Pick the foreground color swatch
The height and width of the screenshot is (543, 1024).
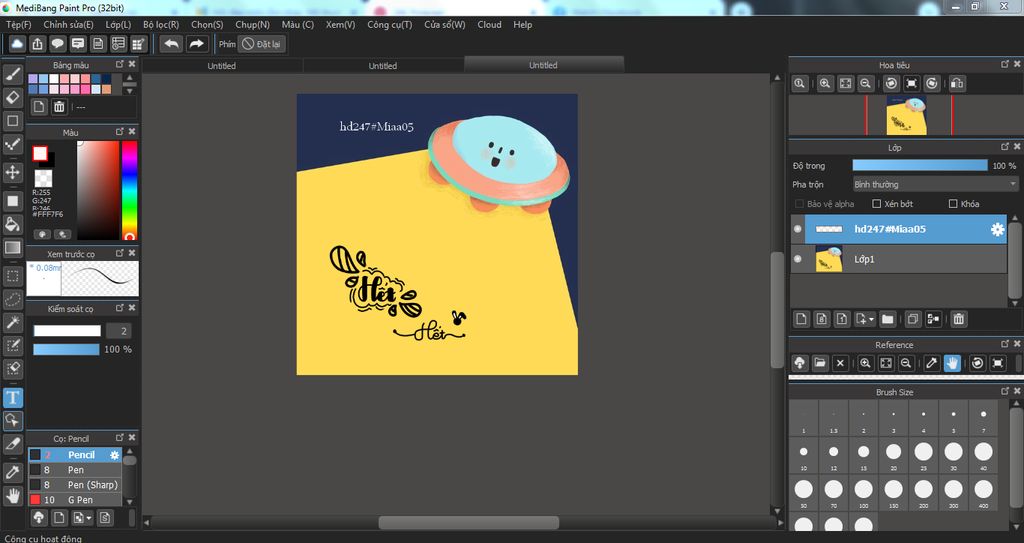[x=40, y=154]
